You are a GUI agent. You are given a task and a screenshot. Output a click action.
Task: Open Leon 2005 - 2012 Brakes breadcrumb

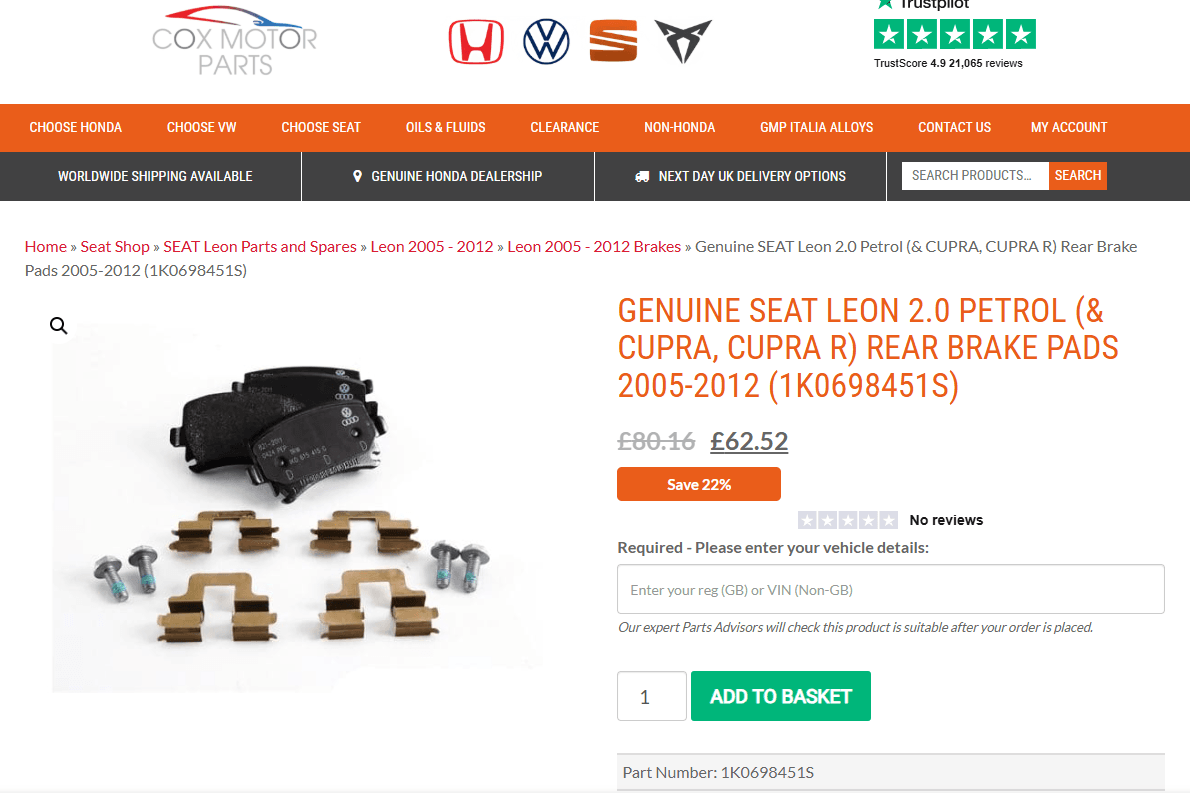[x=594, y=247]
